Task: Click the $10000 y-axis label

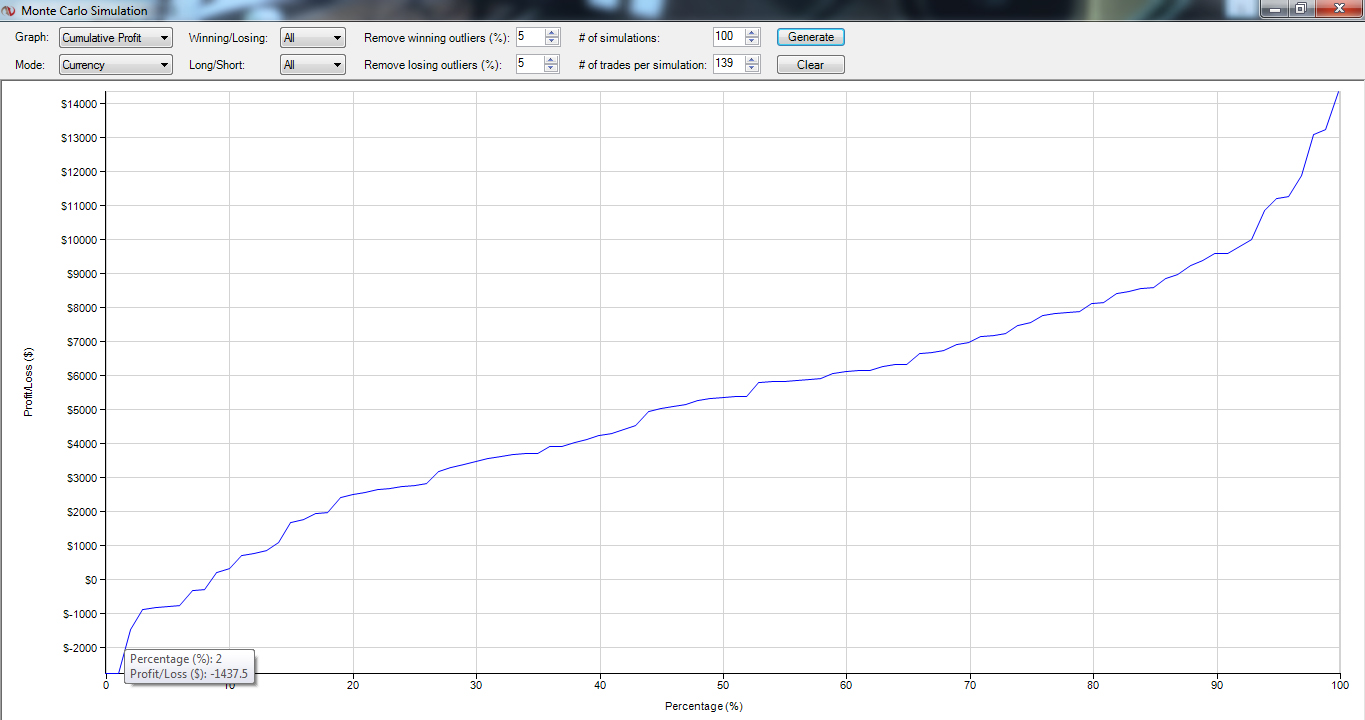Action: [x=78, y=240]
